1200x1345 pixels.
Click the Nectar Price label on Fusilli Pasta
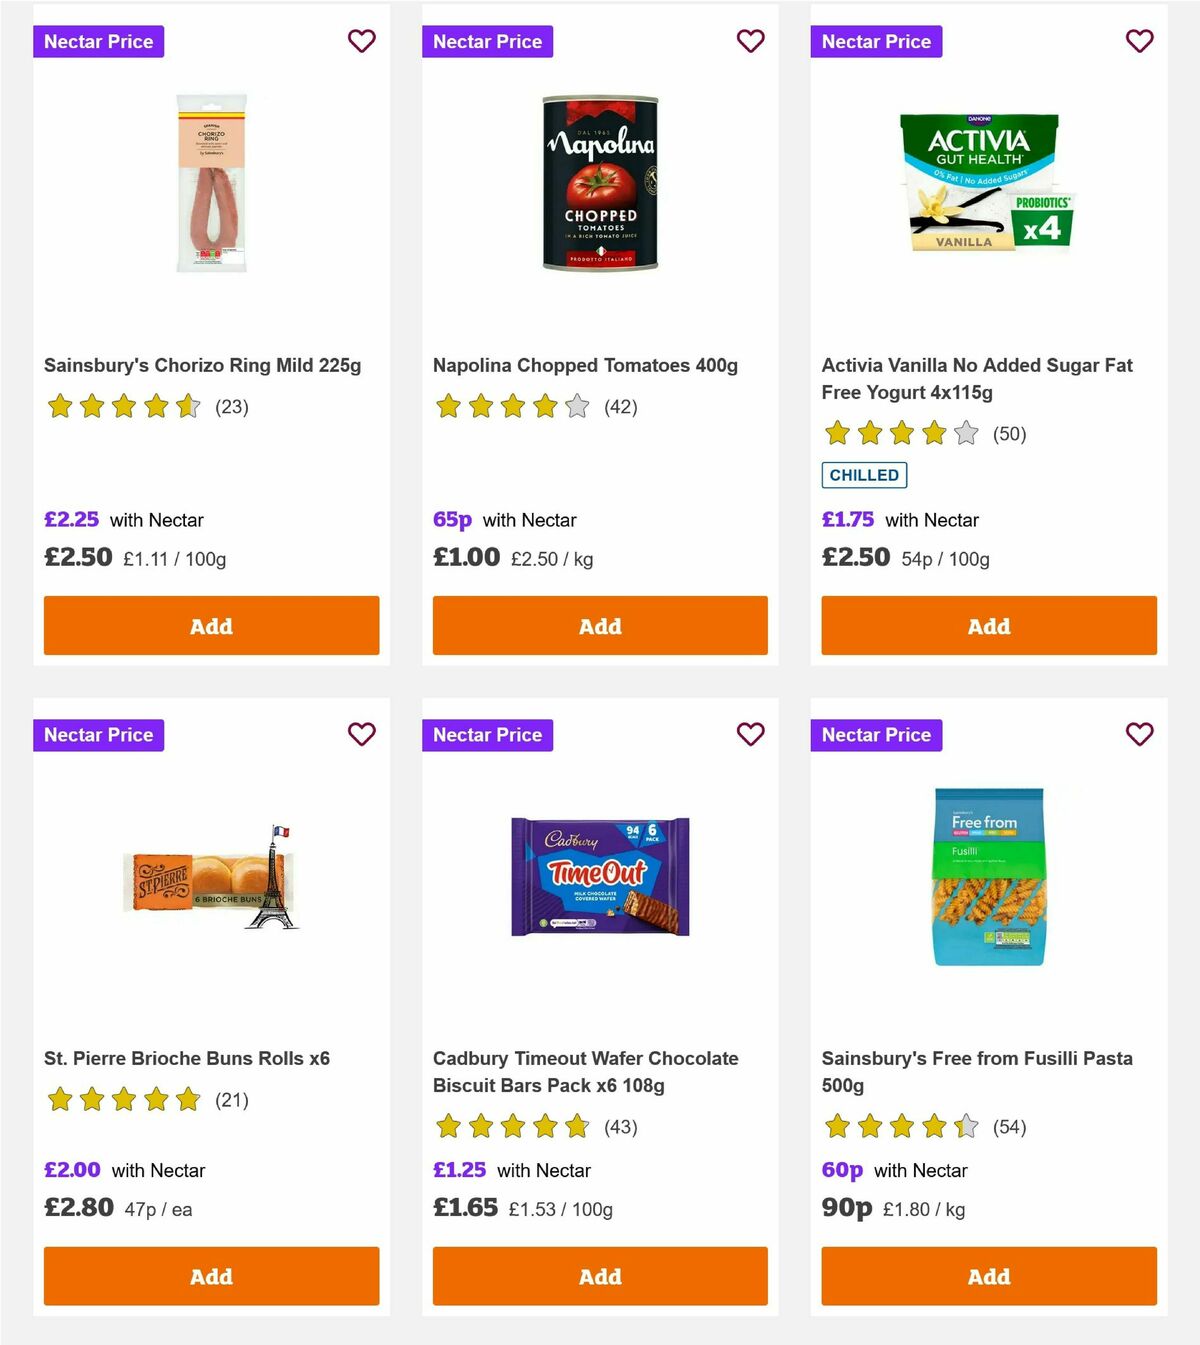876,734
